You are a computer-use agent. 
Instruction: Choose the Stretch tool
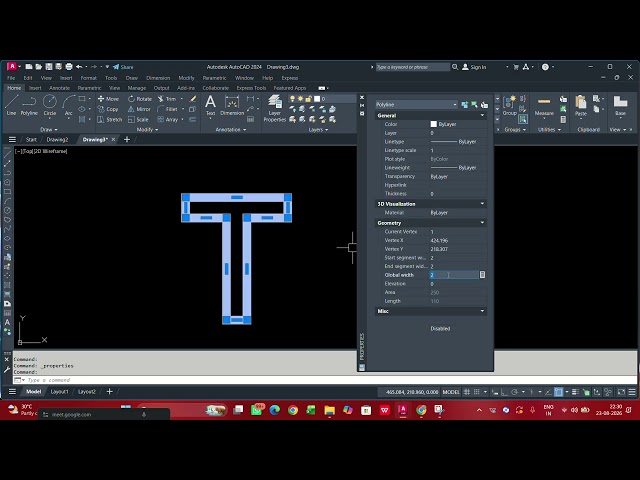pos(109,119)
